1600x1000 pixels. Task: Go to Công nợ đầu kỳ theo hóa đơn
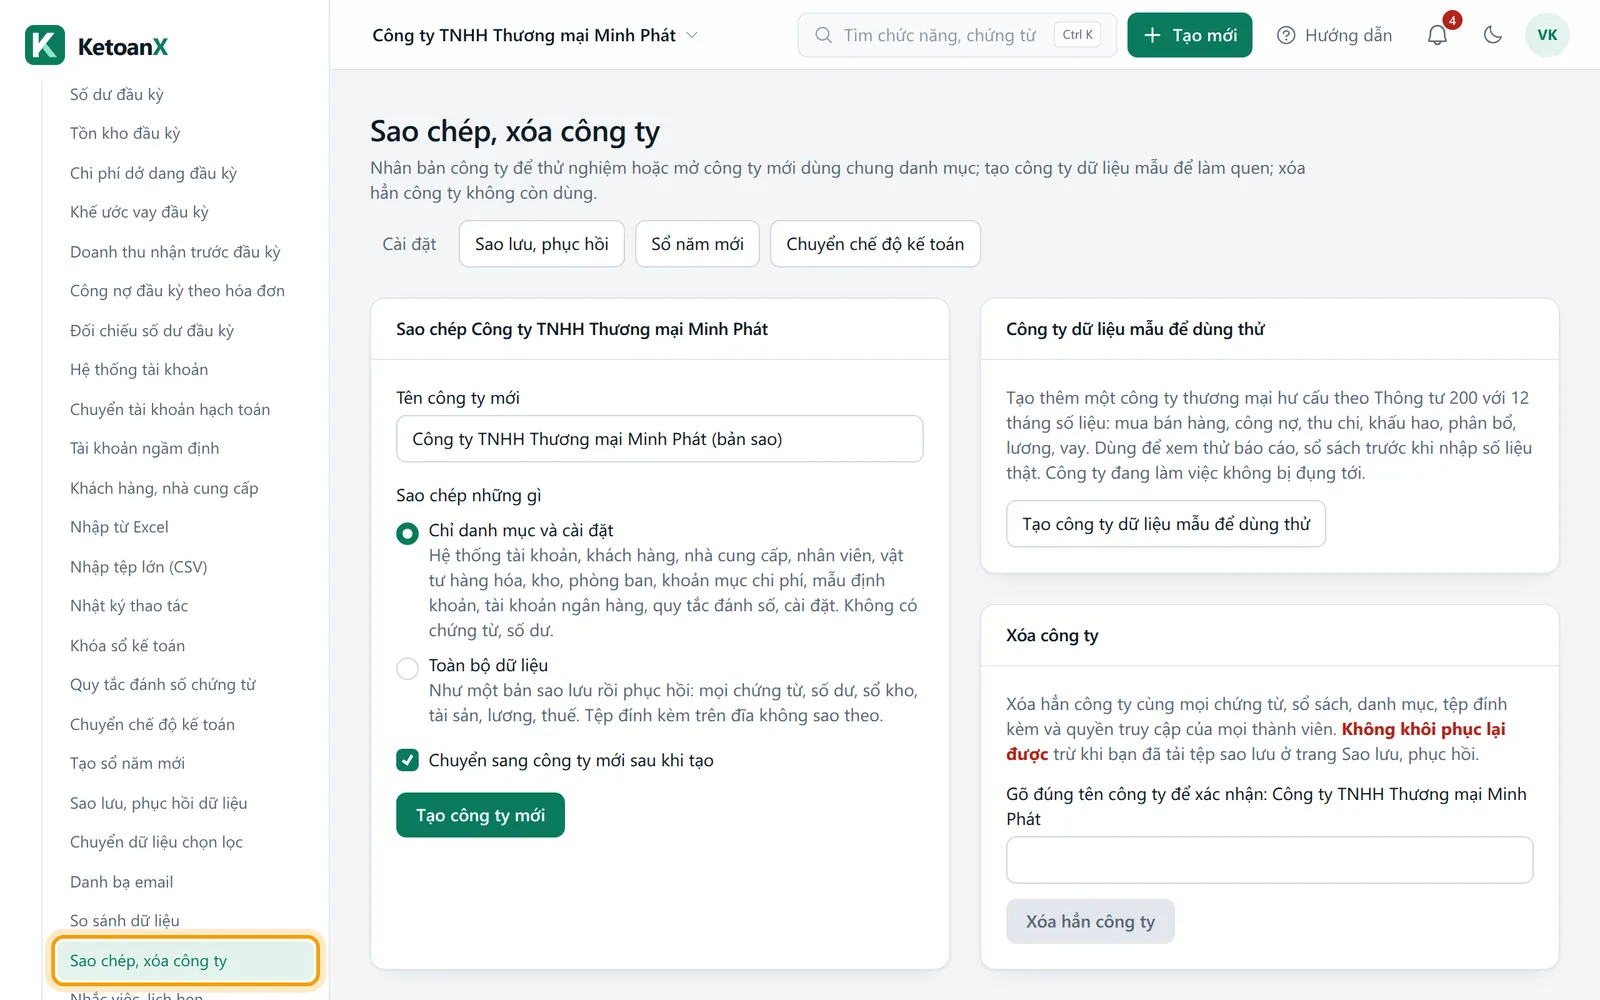point(177,291)
